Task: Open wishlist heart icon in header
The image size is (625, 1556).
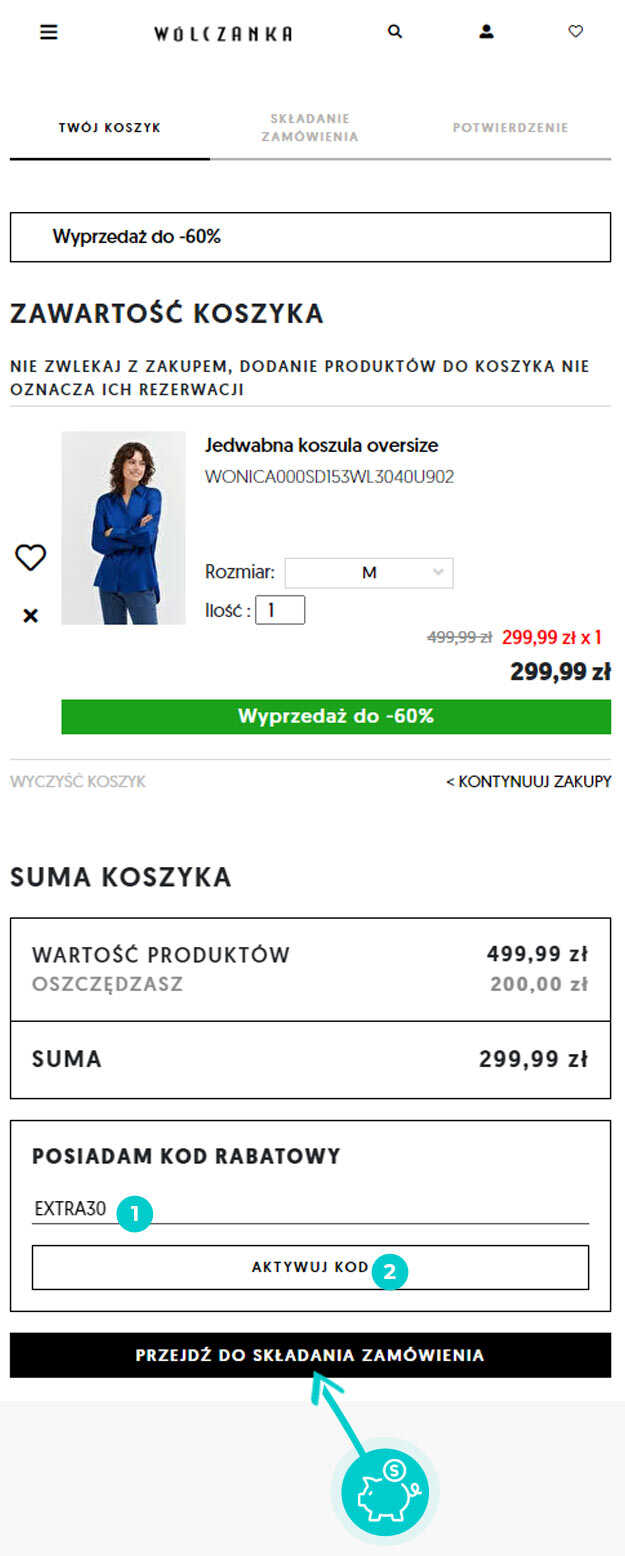Action: 575,32
